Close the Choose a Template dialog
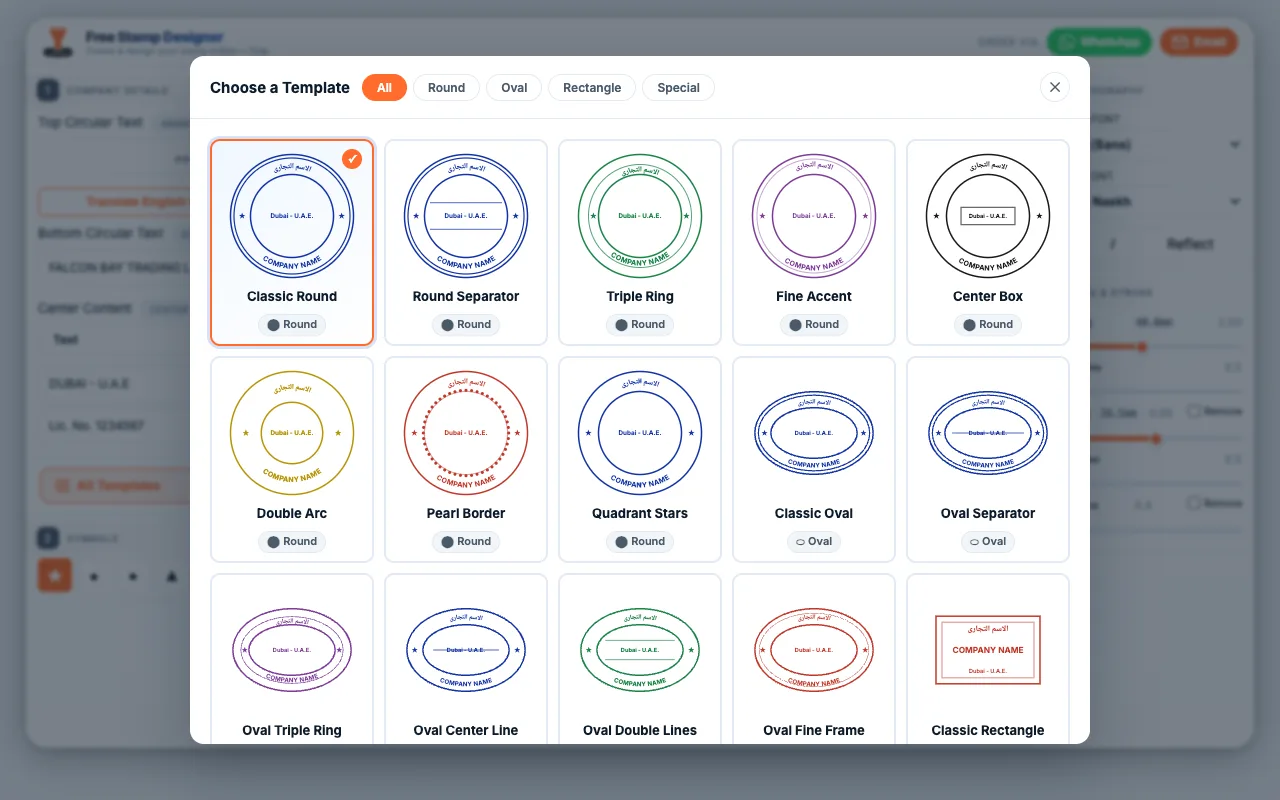 [1054, 87]
